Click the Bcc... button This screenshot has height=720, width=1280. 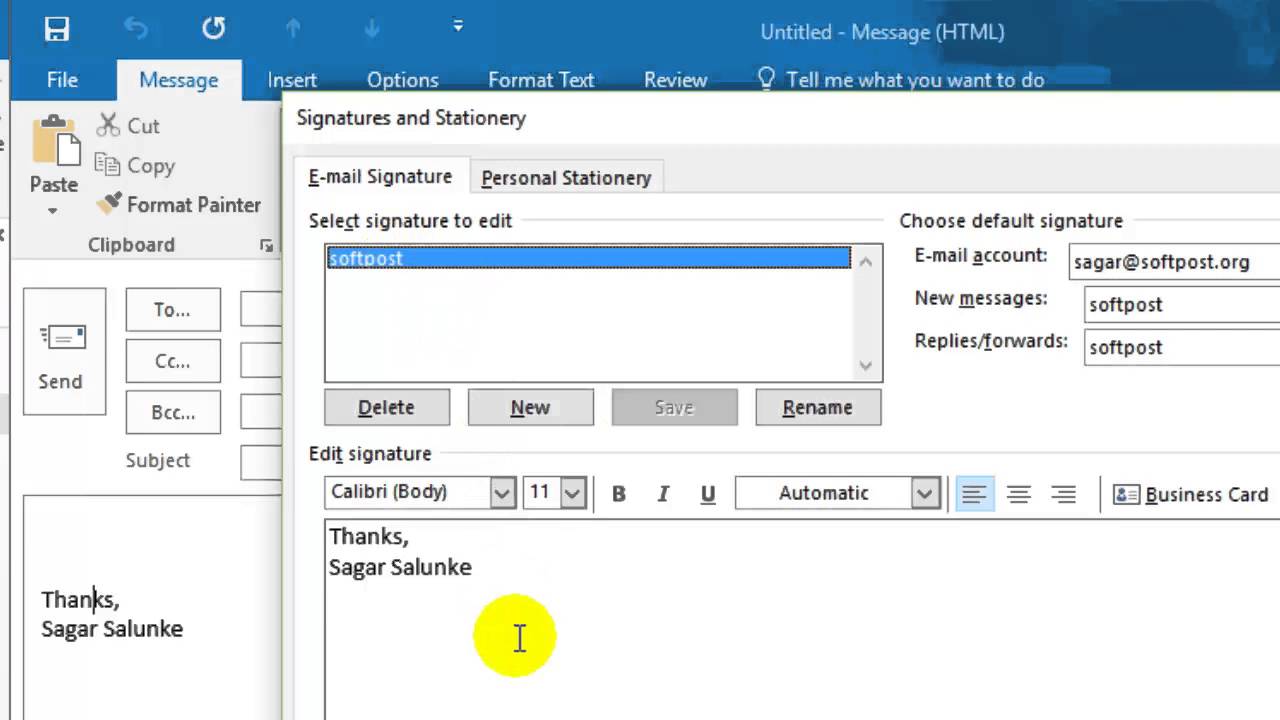pyautogui.click(x=173, y=412)
